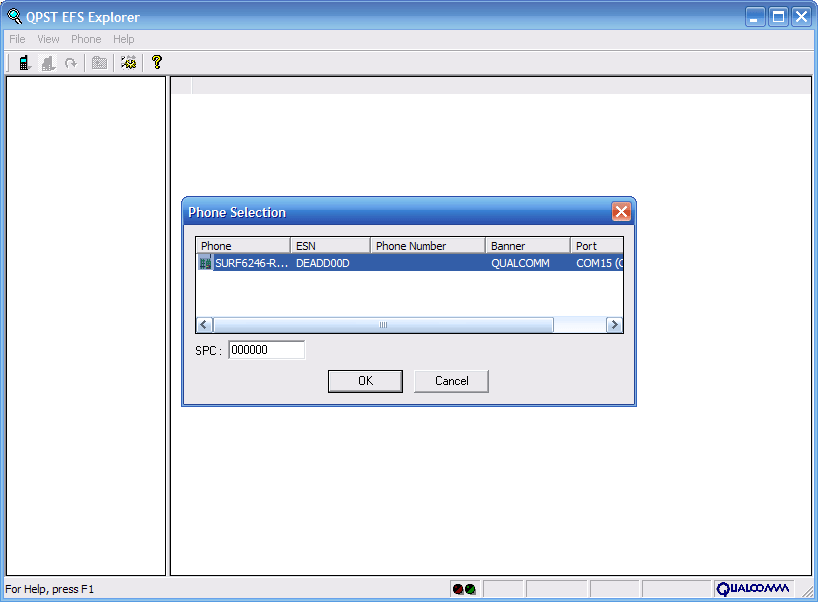Click the grayed icon right of the phone icon
Viewport: 818px width, 602px height.
[x=49, y=63]
